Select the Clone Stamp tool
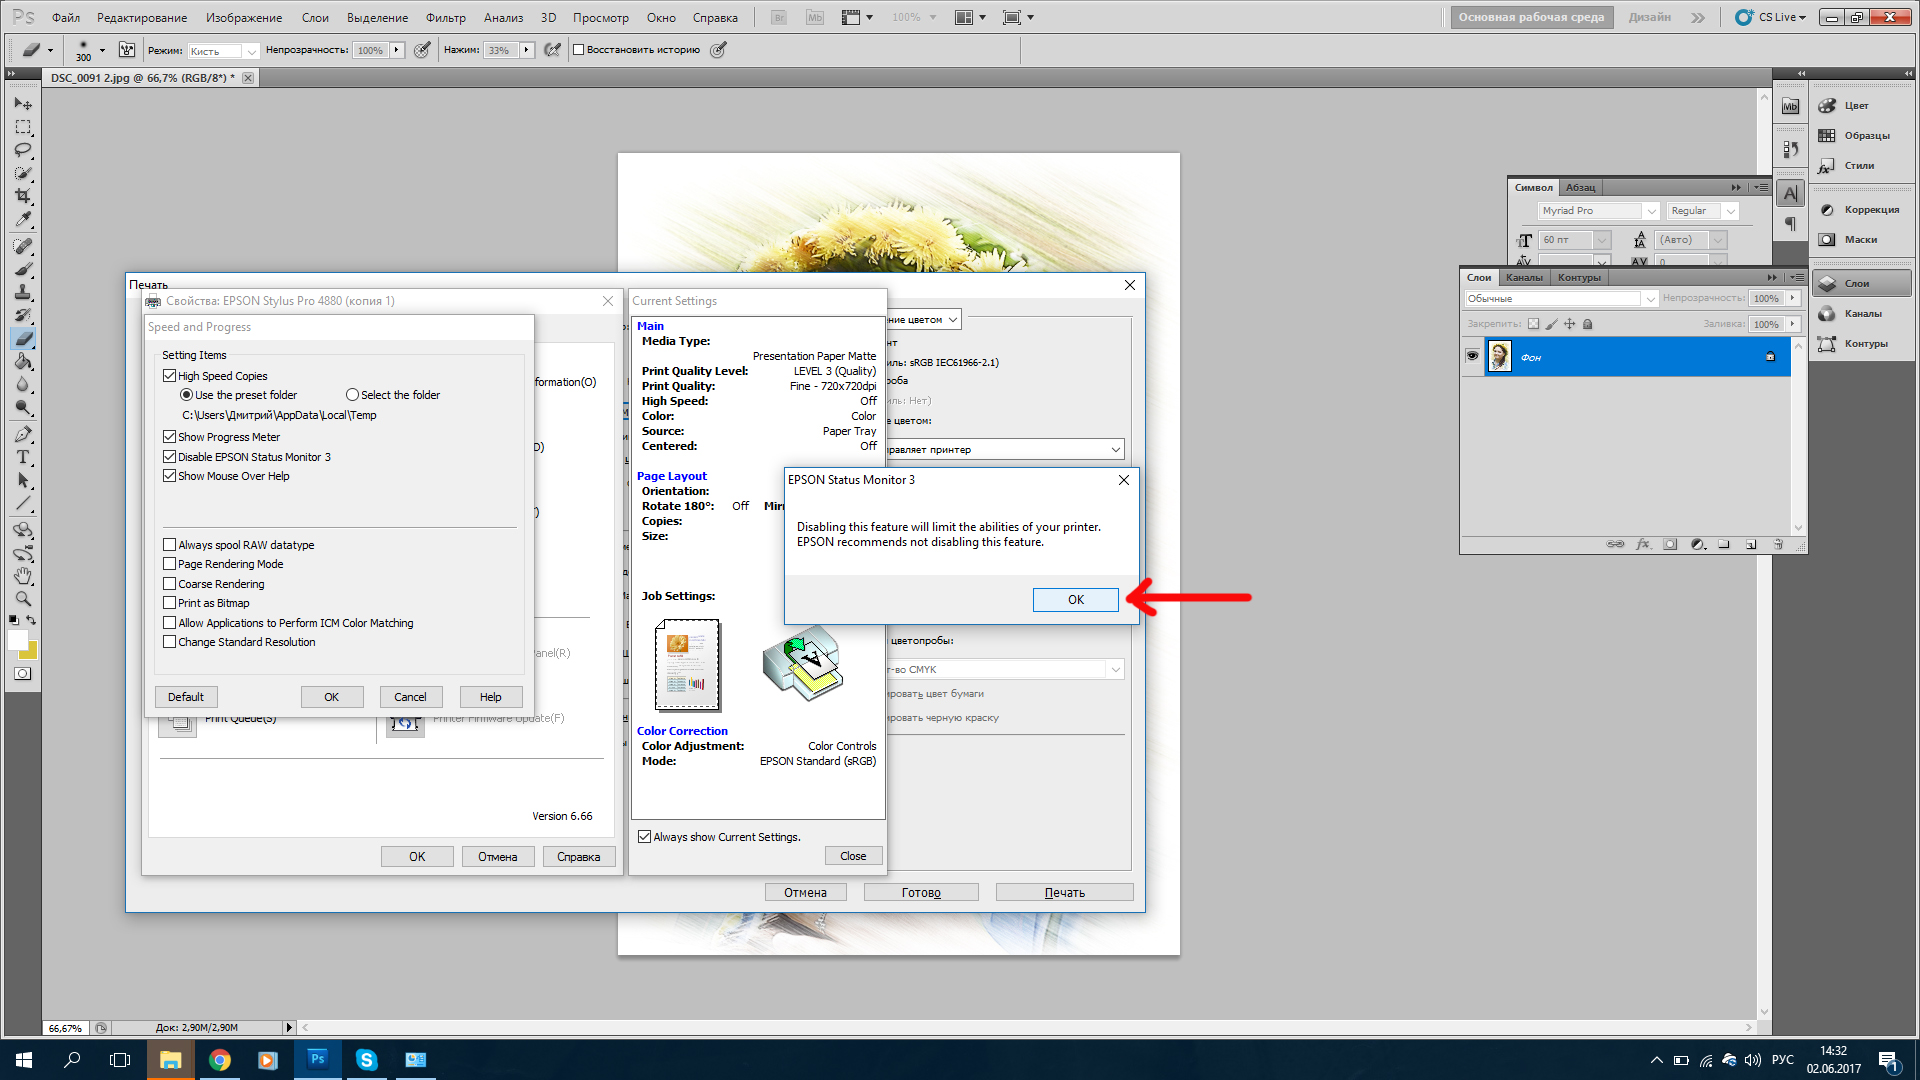The width and height of the screenshot is (1920, 1080). tap(23, 292)
